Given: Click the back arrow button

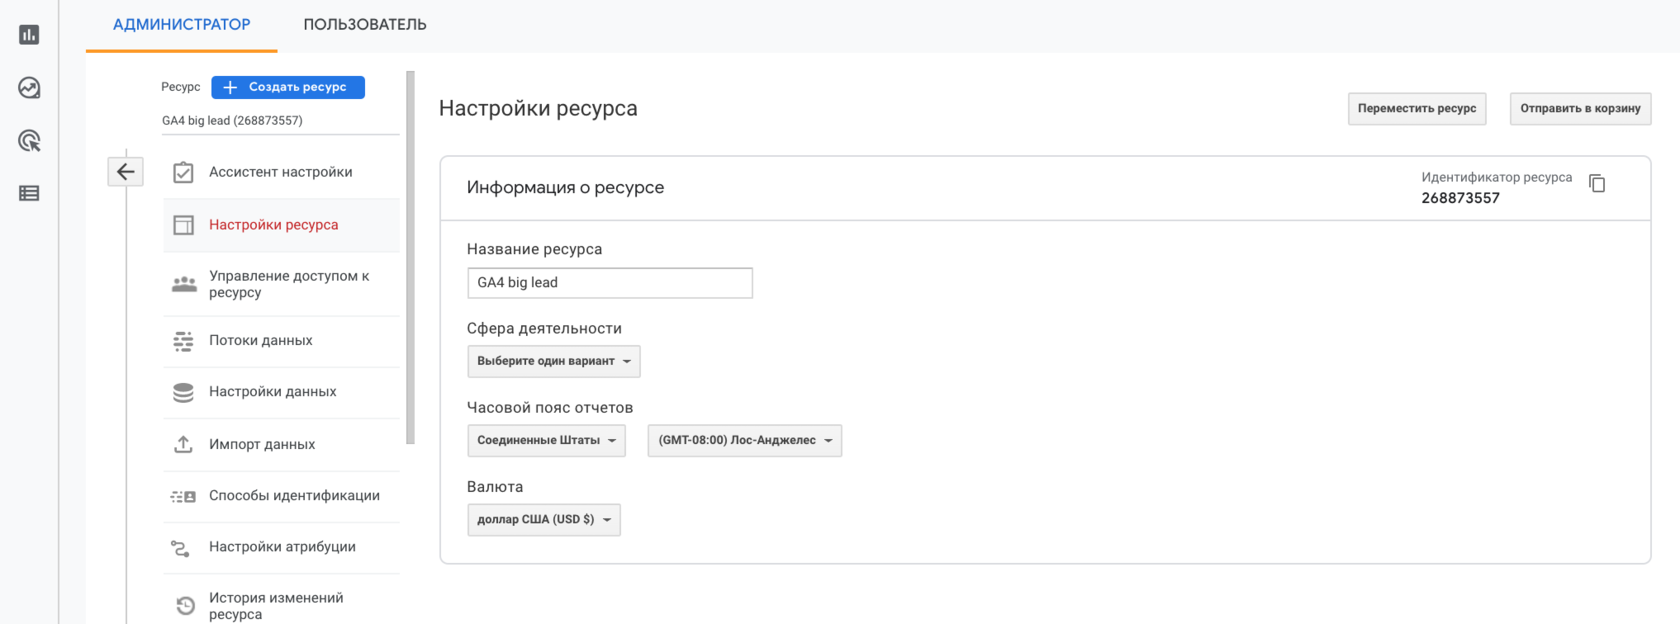Looking at the screenshot, I should tap(126, 172).
